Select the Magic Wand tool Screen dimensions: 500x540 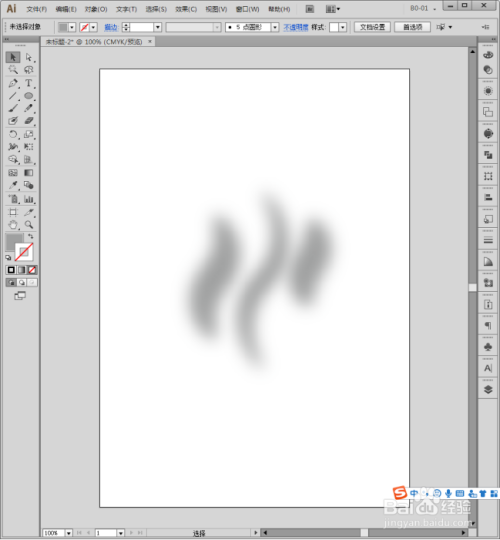[13, 70]
